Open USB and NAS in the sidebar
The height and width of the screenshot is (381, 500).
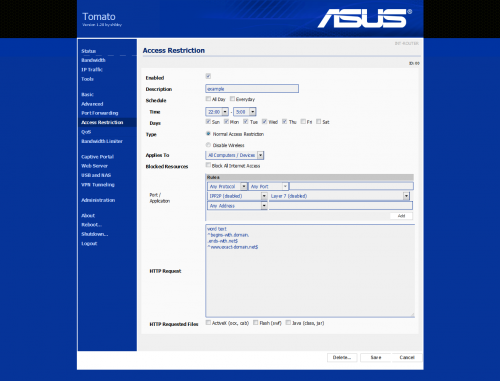pyautogui.click(x=96, y=175)
